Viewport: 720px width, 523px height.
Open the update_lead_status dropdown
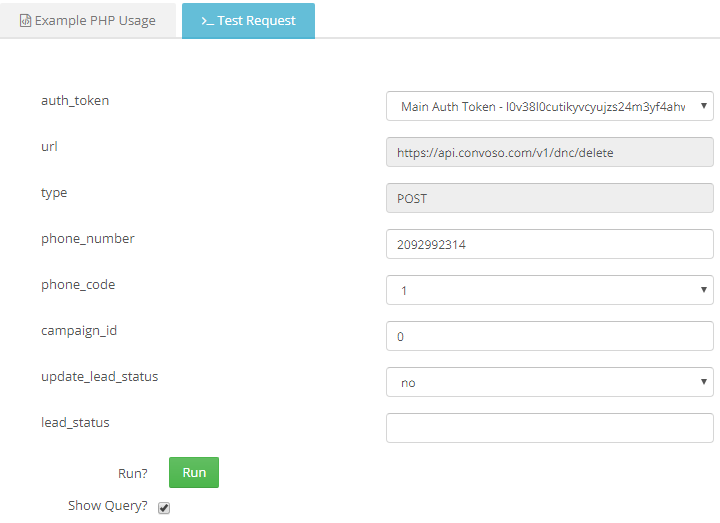pos(550,382)
